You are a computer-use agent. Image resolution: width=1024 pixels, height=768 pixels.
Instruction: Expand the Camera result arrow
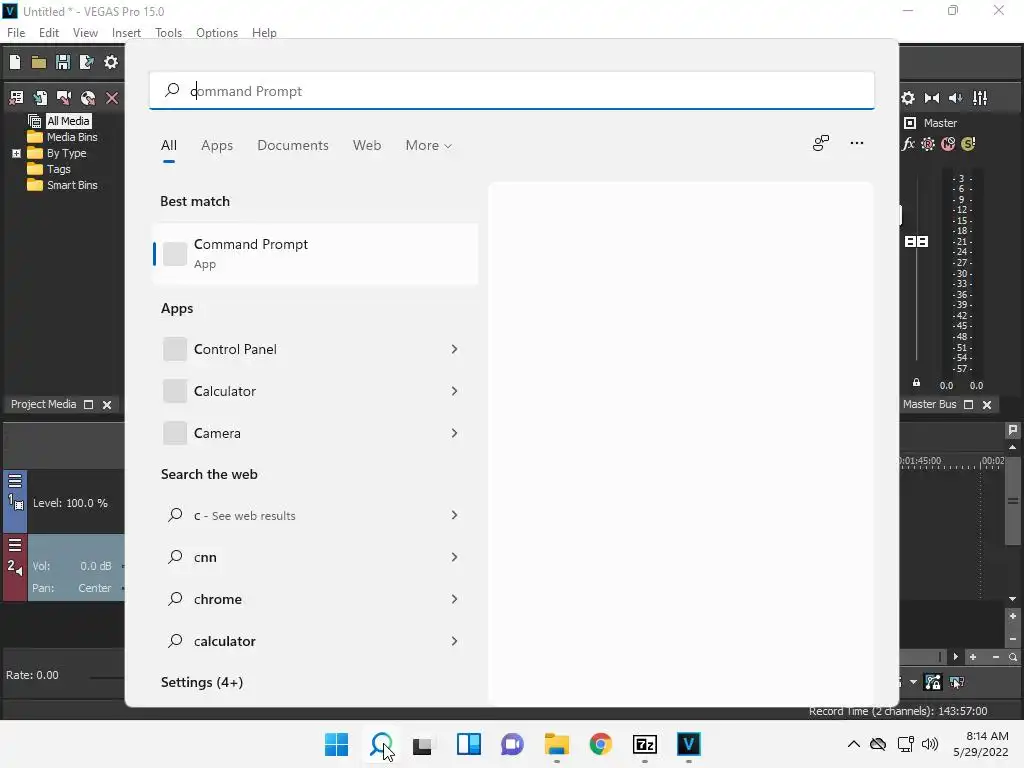(x=454, y=433)
